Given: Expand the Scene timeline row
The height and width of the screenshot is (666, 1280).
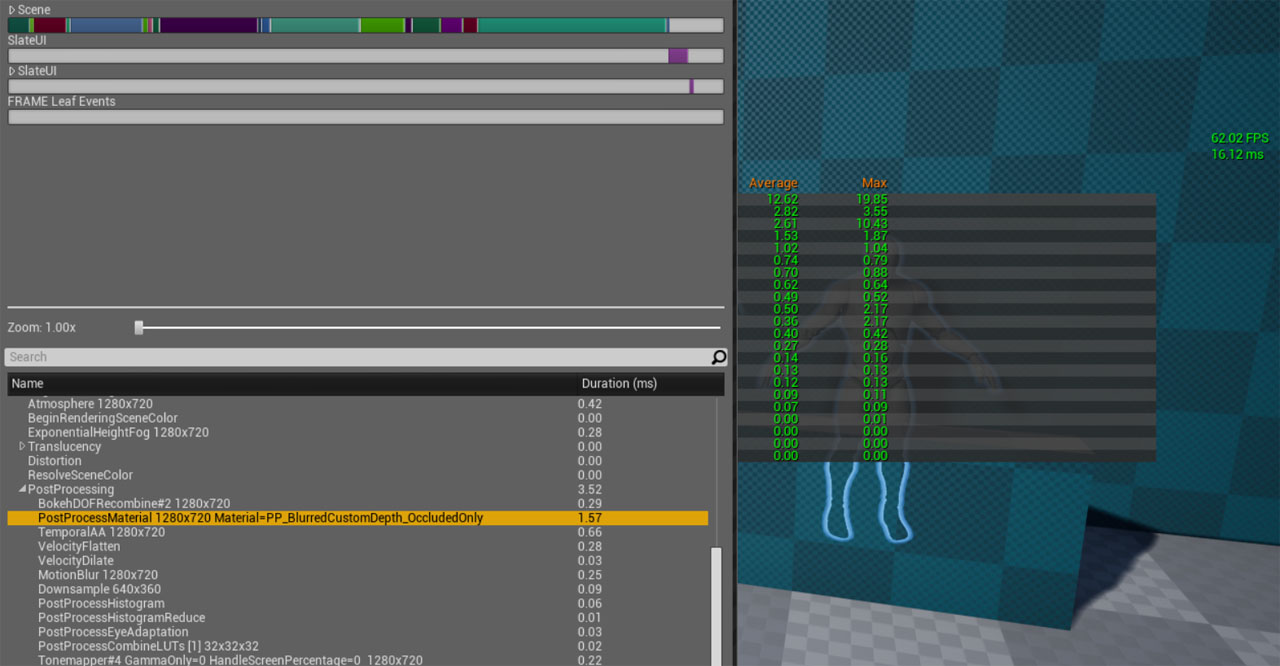Looking at the screenshot, I should click(12, 10).
